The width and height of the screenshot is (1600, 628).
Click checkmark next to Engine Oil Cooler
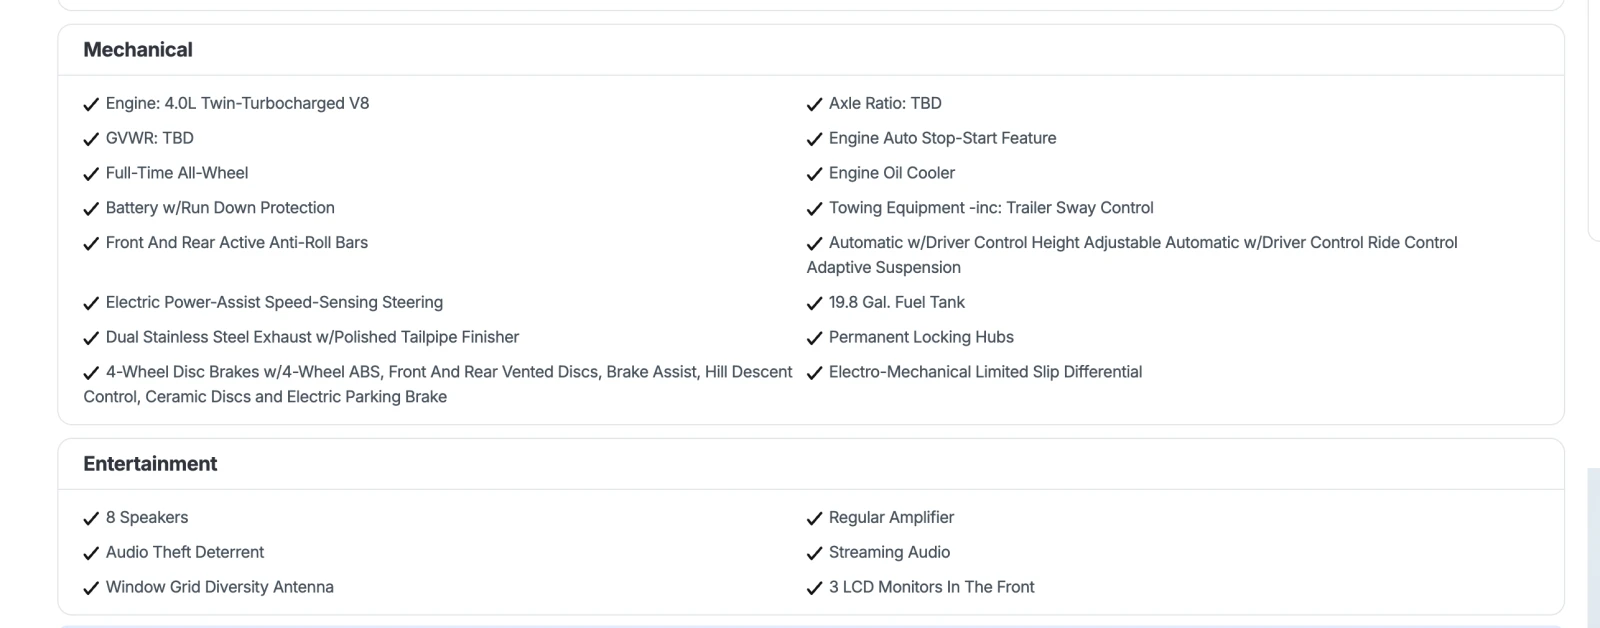point(814,174)
